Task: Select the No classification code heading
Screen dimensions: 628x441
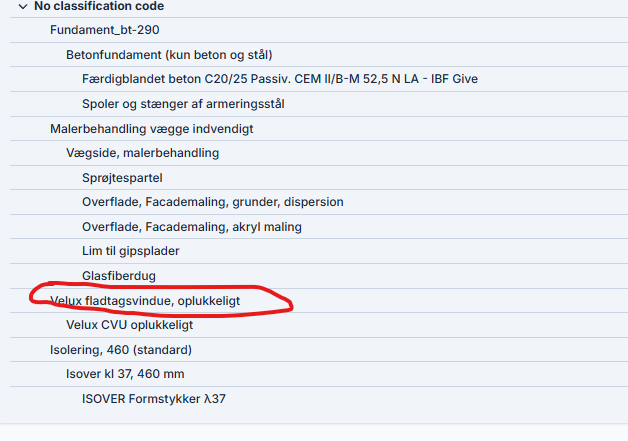Action: click(99, 6)
